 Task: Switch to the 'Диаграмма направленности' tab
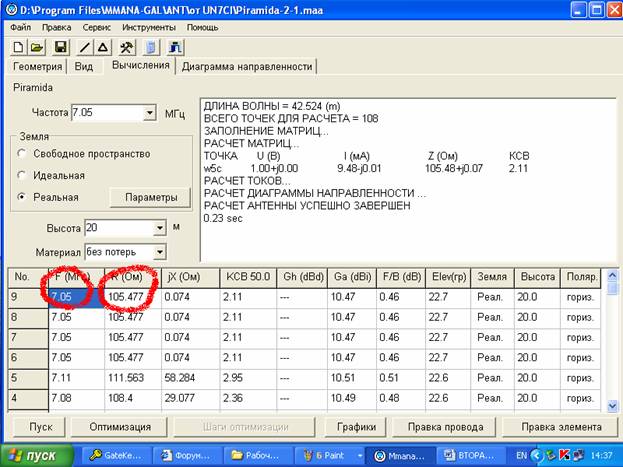coord(247,67)
